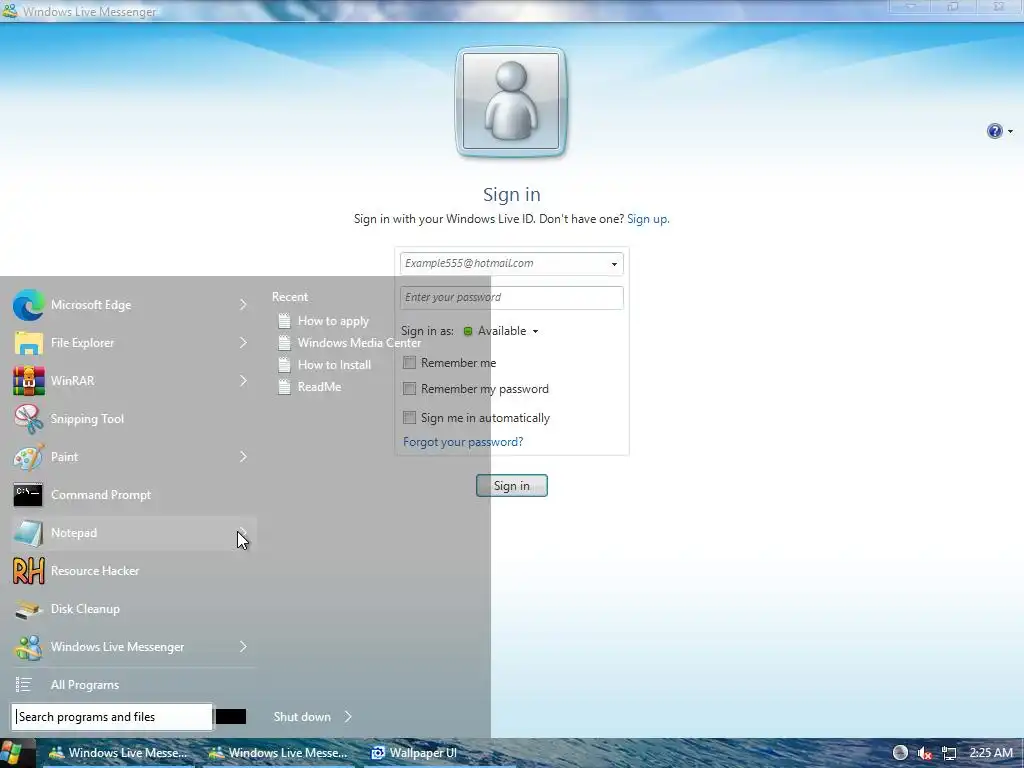
Task: Open recent file 'How to apply' icon
Action: click(284, 321)
